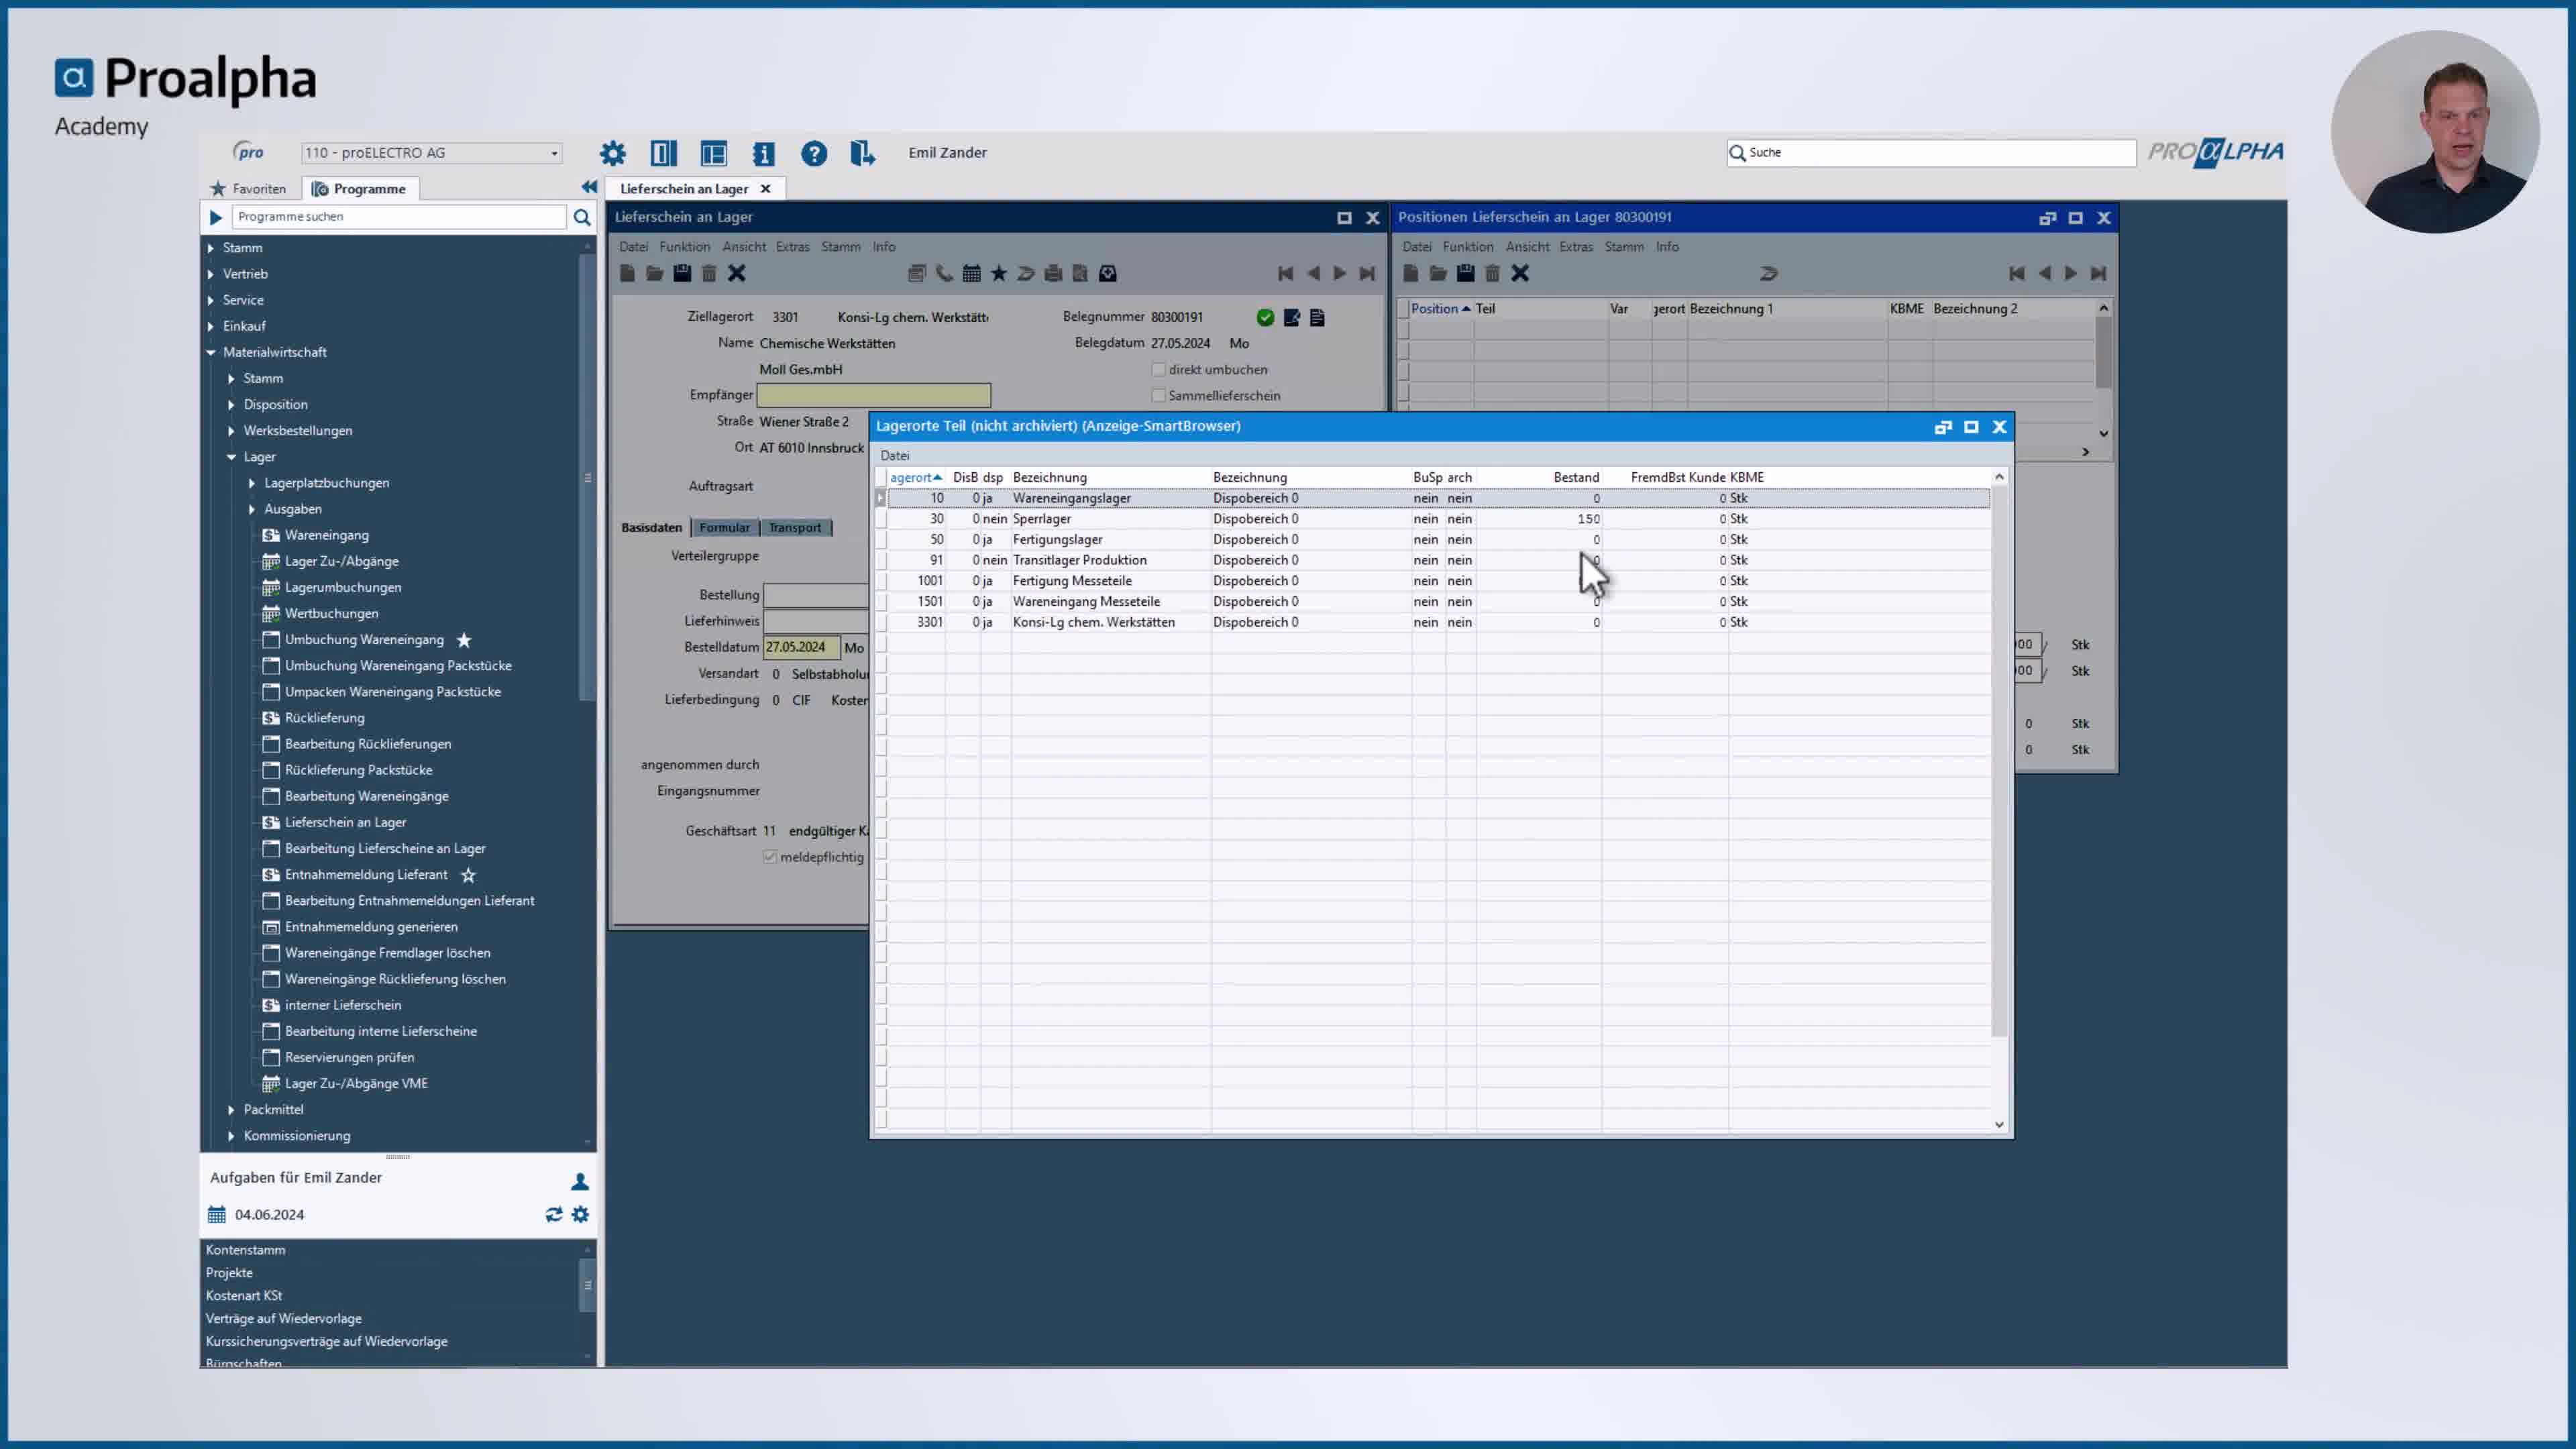This screenshot has width=2576, height=1449.
Task: Switch to the Formular tab
Action: [x=724, y=528]
